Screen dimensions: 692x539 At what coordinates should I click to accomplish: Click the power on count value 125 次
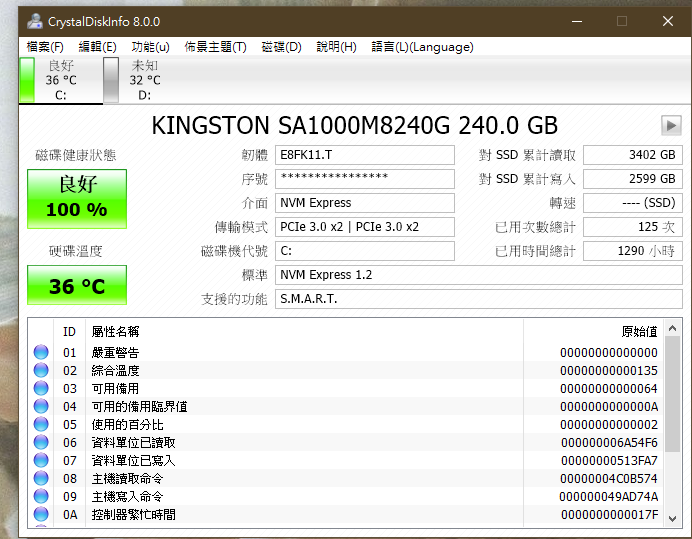[x=632, y=227]
